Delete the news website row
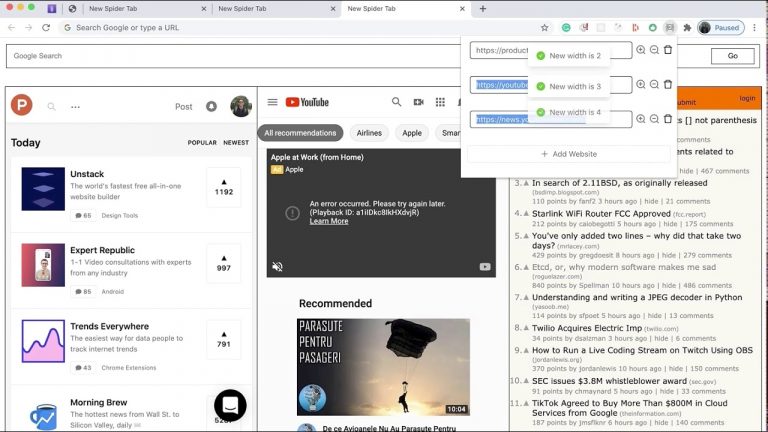768x432 pixels. 668,119
